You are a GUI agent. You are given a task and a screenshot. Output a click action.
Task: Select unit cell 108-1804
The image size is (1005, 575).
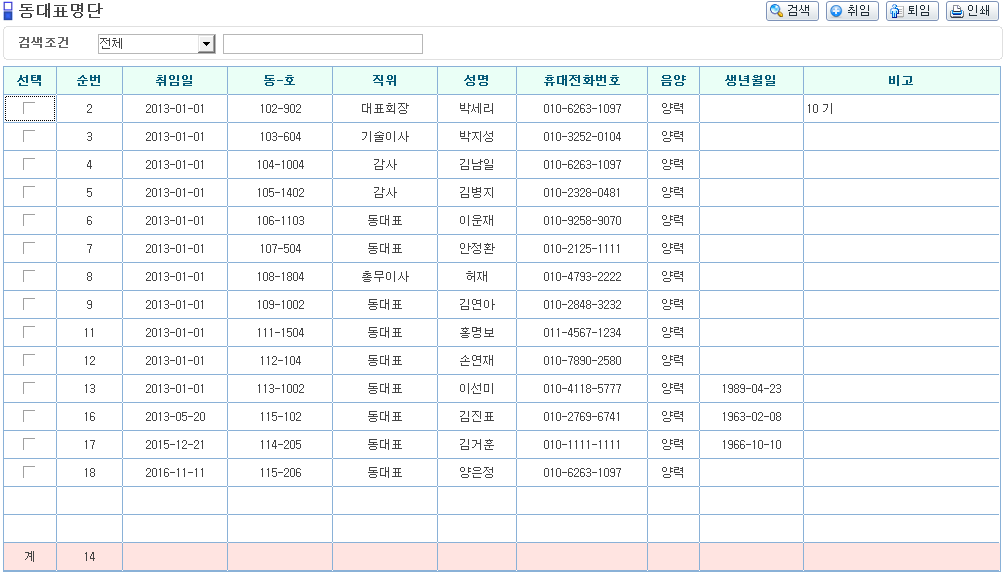(x=280, y=276)
